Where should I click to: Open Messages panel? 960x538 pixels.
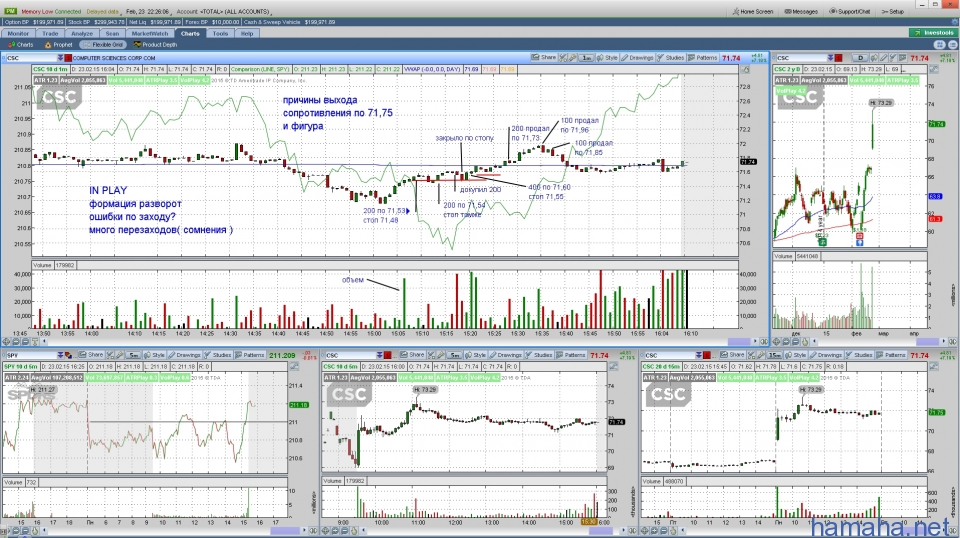coord(801,12)
